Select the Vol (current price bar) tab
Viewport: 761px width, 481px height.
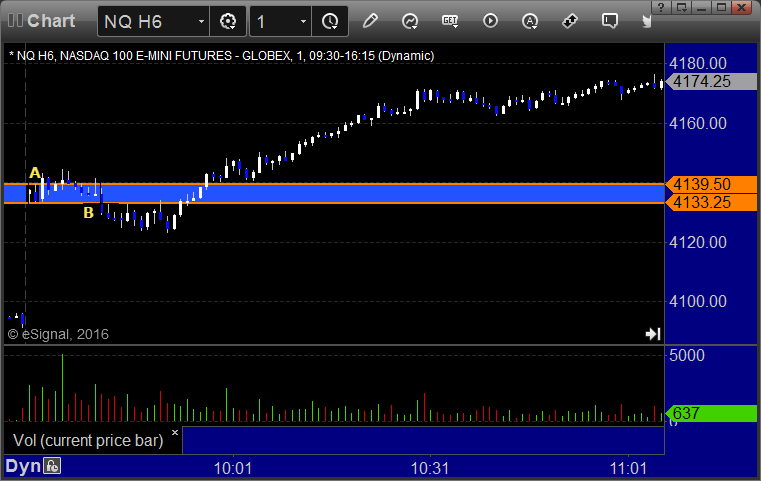88,440
